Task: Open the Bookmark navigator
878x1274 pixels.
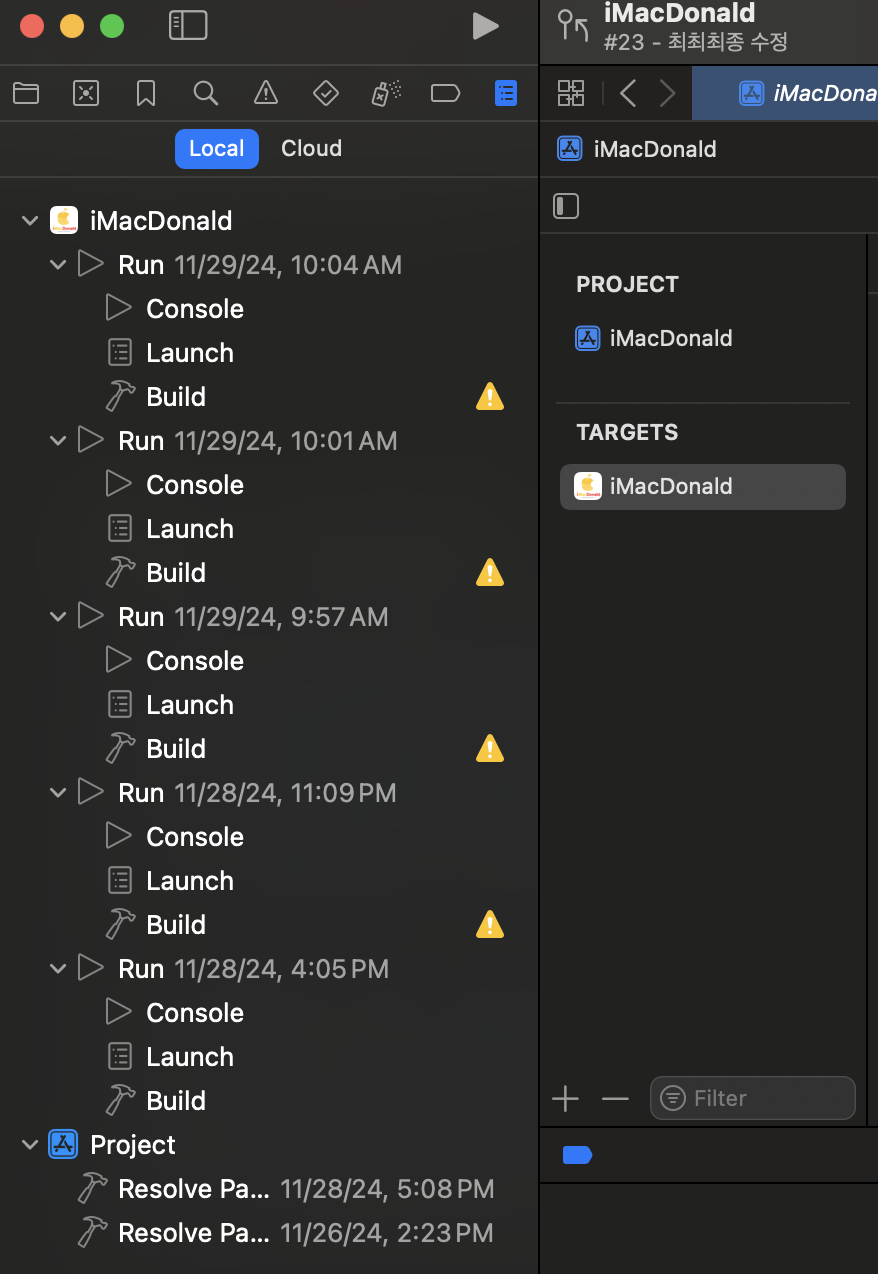Action: pyautogui.click(x=146, y=93)
